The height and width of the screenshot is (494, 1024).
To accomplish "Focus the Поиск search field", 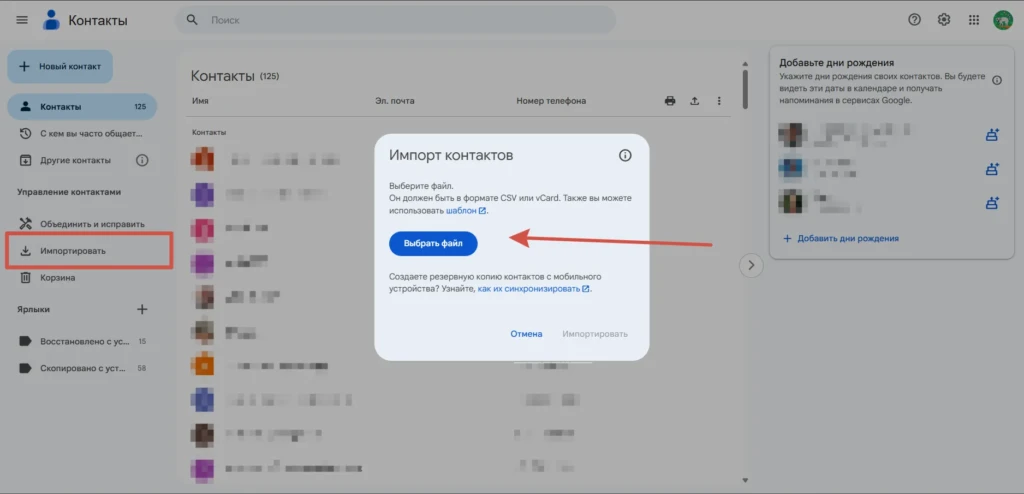I will (x=395, y=20).
